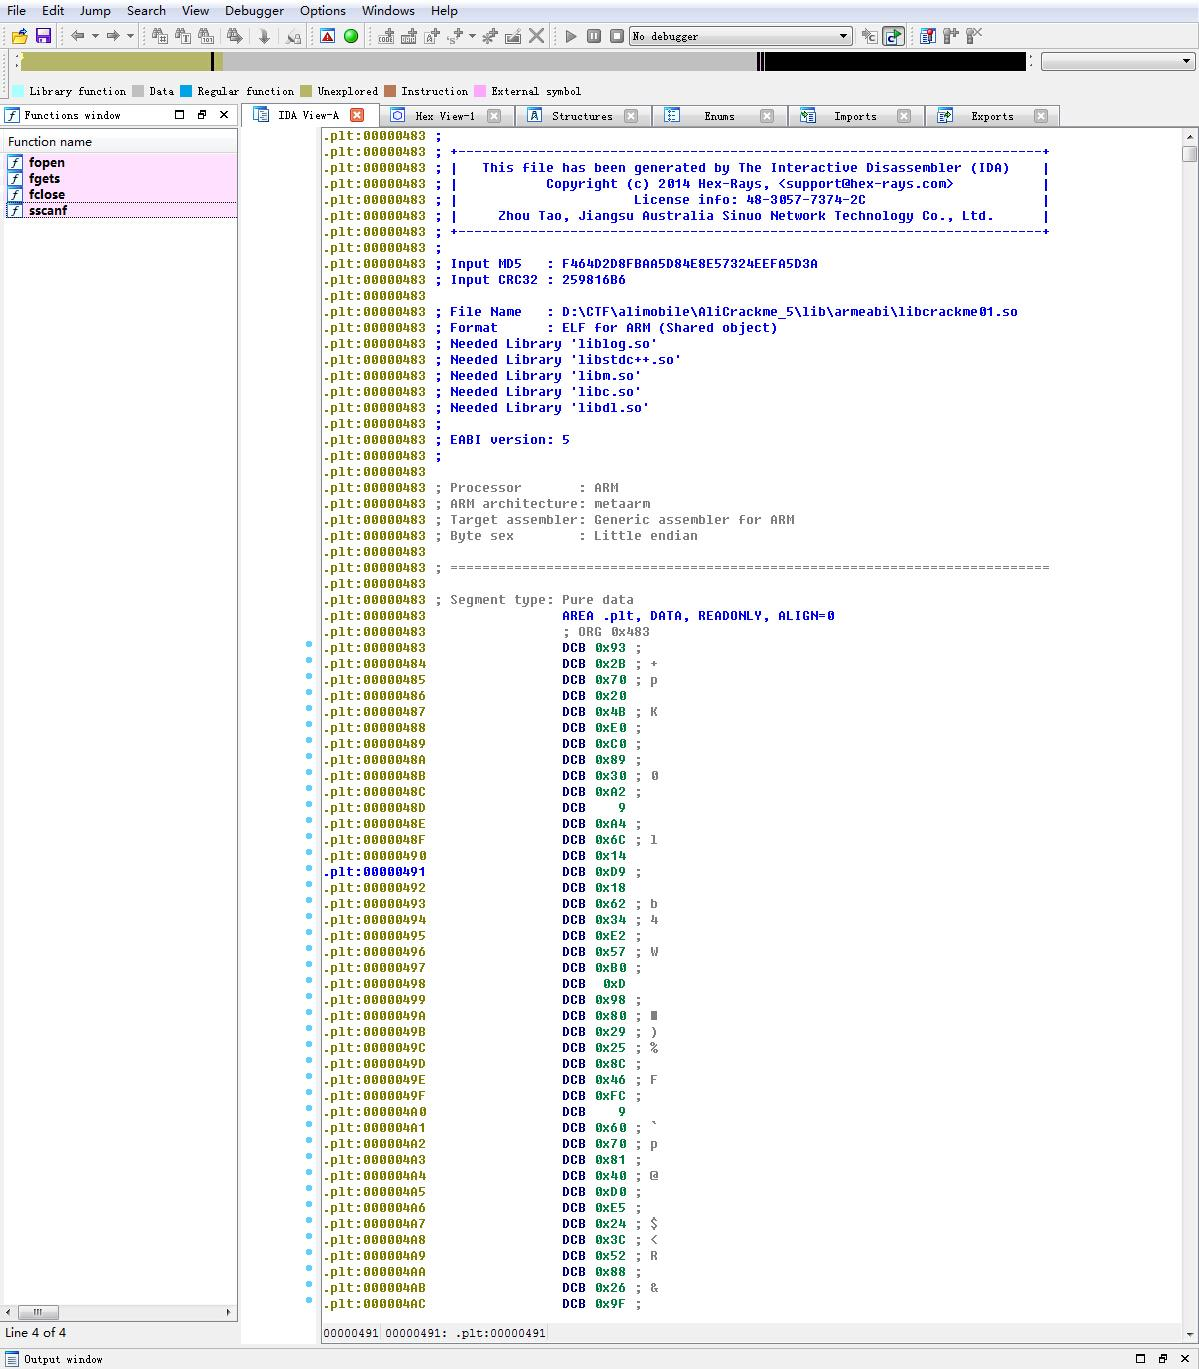Click the down arrow jump icon
The image size is (1199, 1369).
(x=264, y=36)
